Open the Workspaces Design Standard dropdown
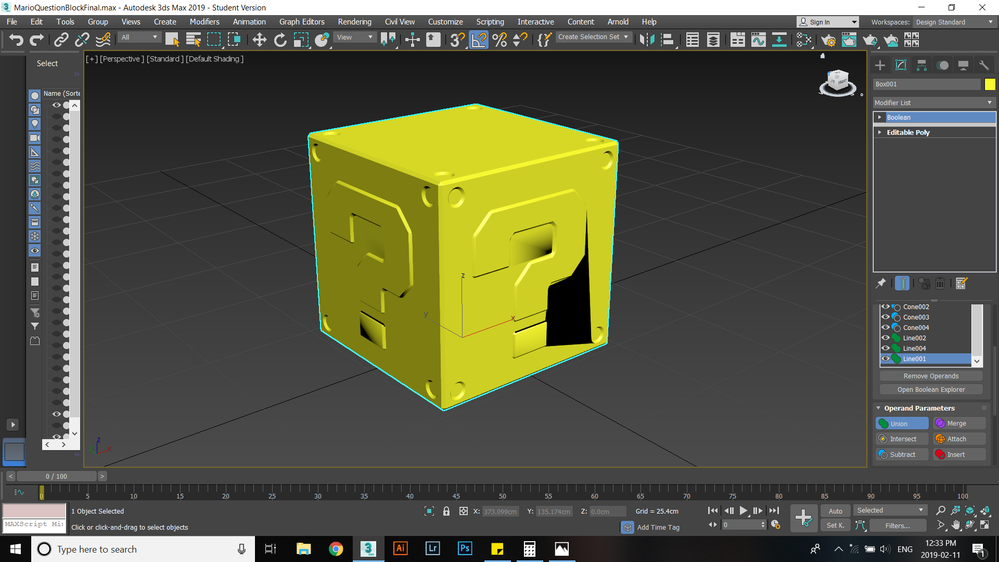Screen dimensions: 999x562 (x=954, y=22)
